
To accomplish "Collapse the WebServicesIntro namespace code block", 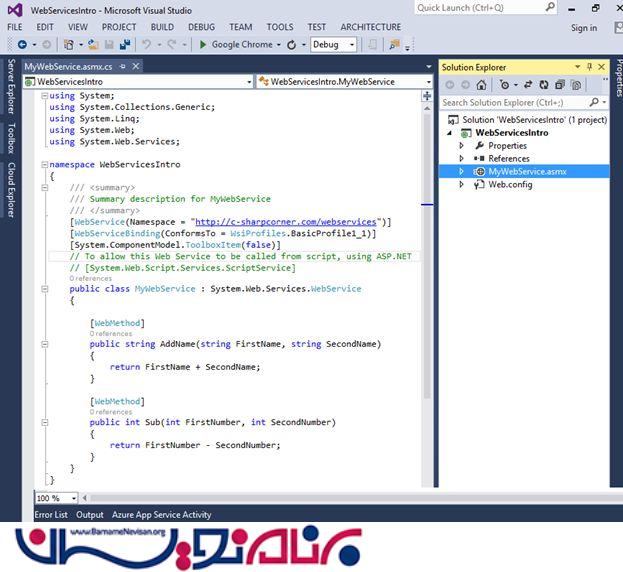I will click(44, 163).
